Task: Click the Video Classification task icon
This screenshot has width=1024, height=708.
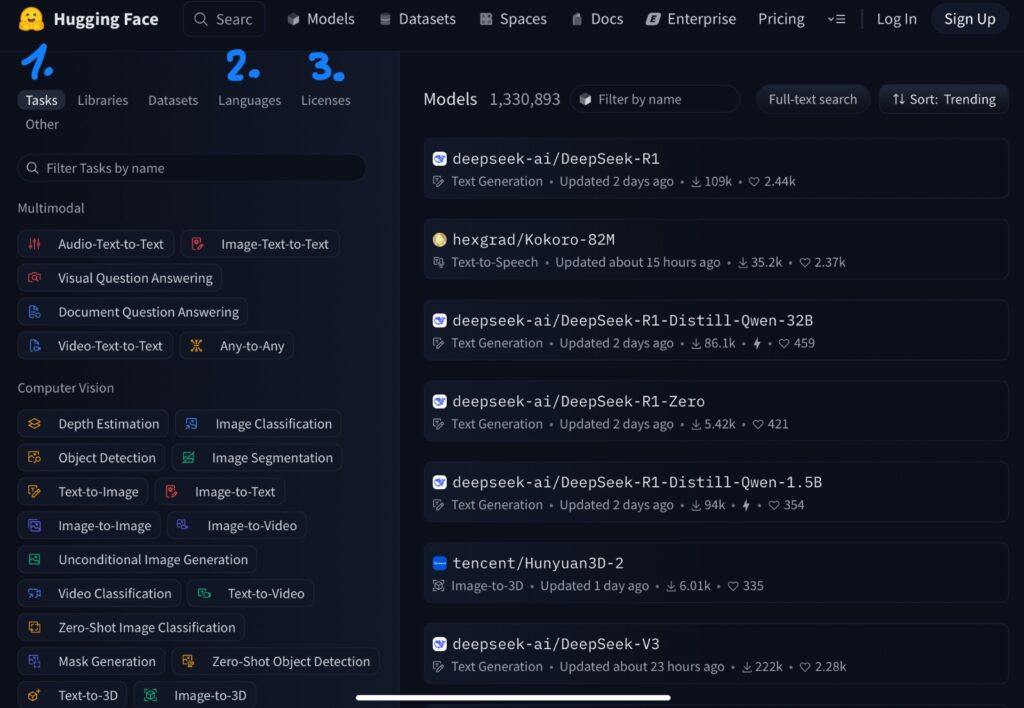Action: [x=35, y=594]
